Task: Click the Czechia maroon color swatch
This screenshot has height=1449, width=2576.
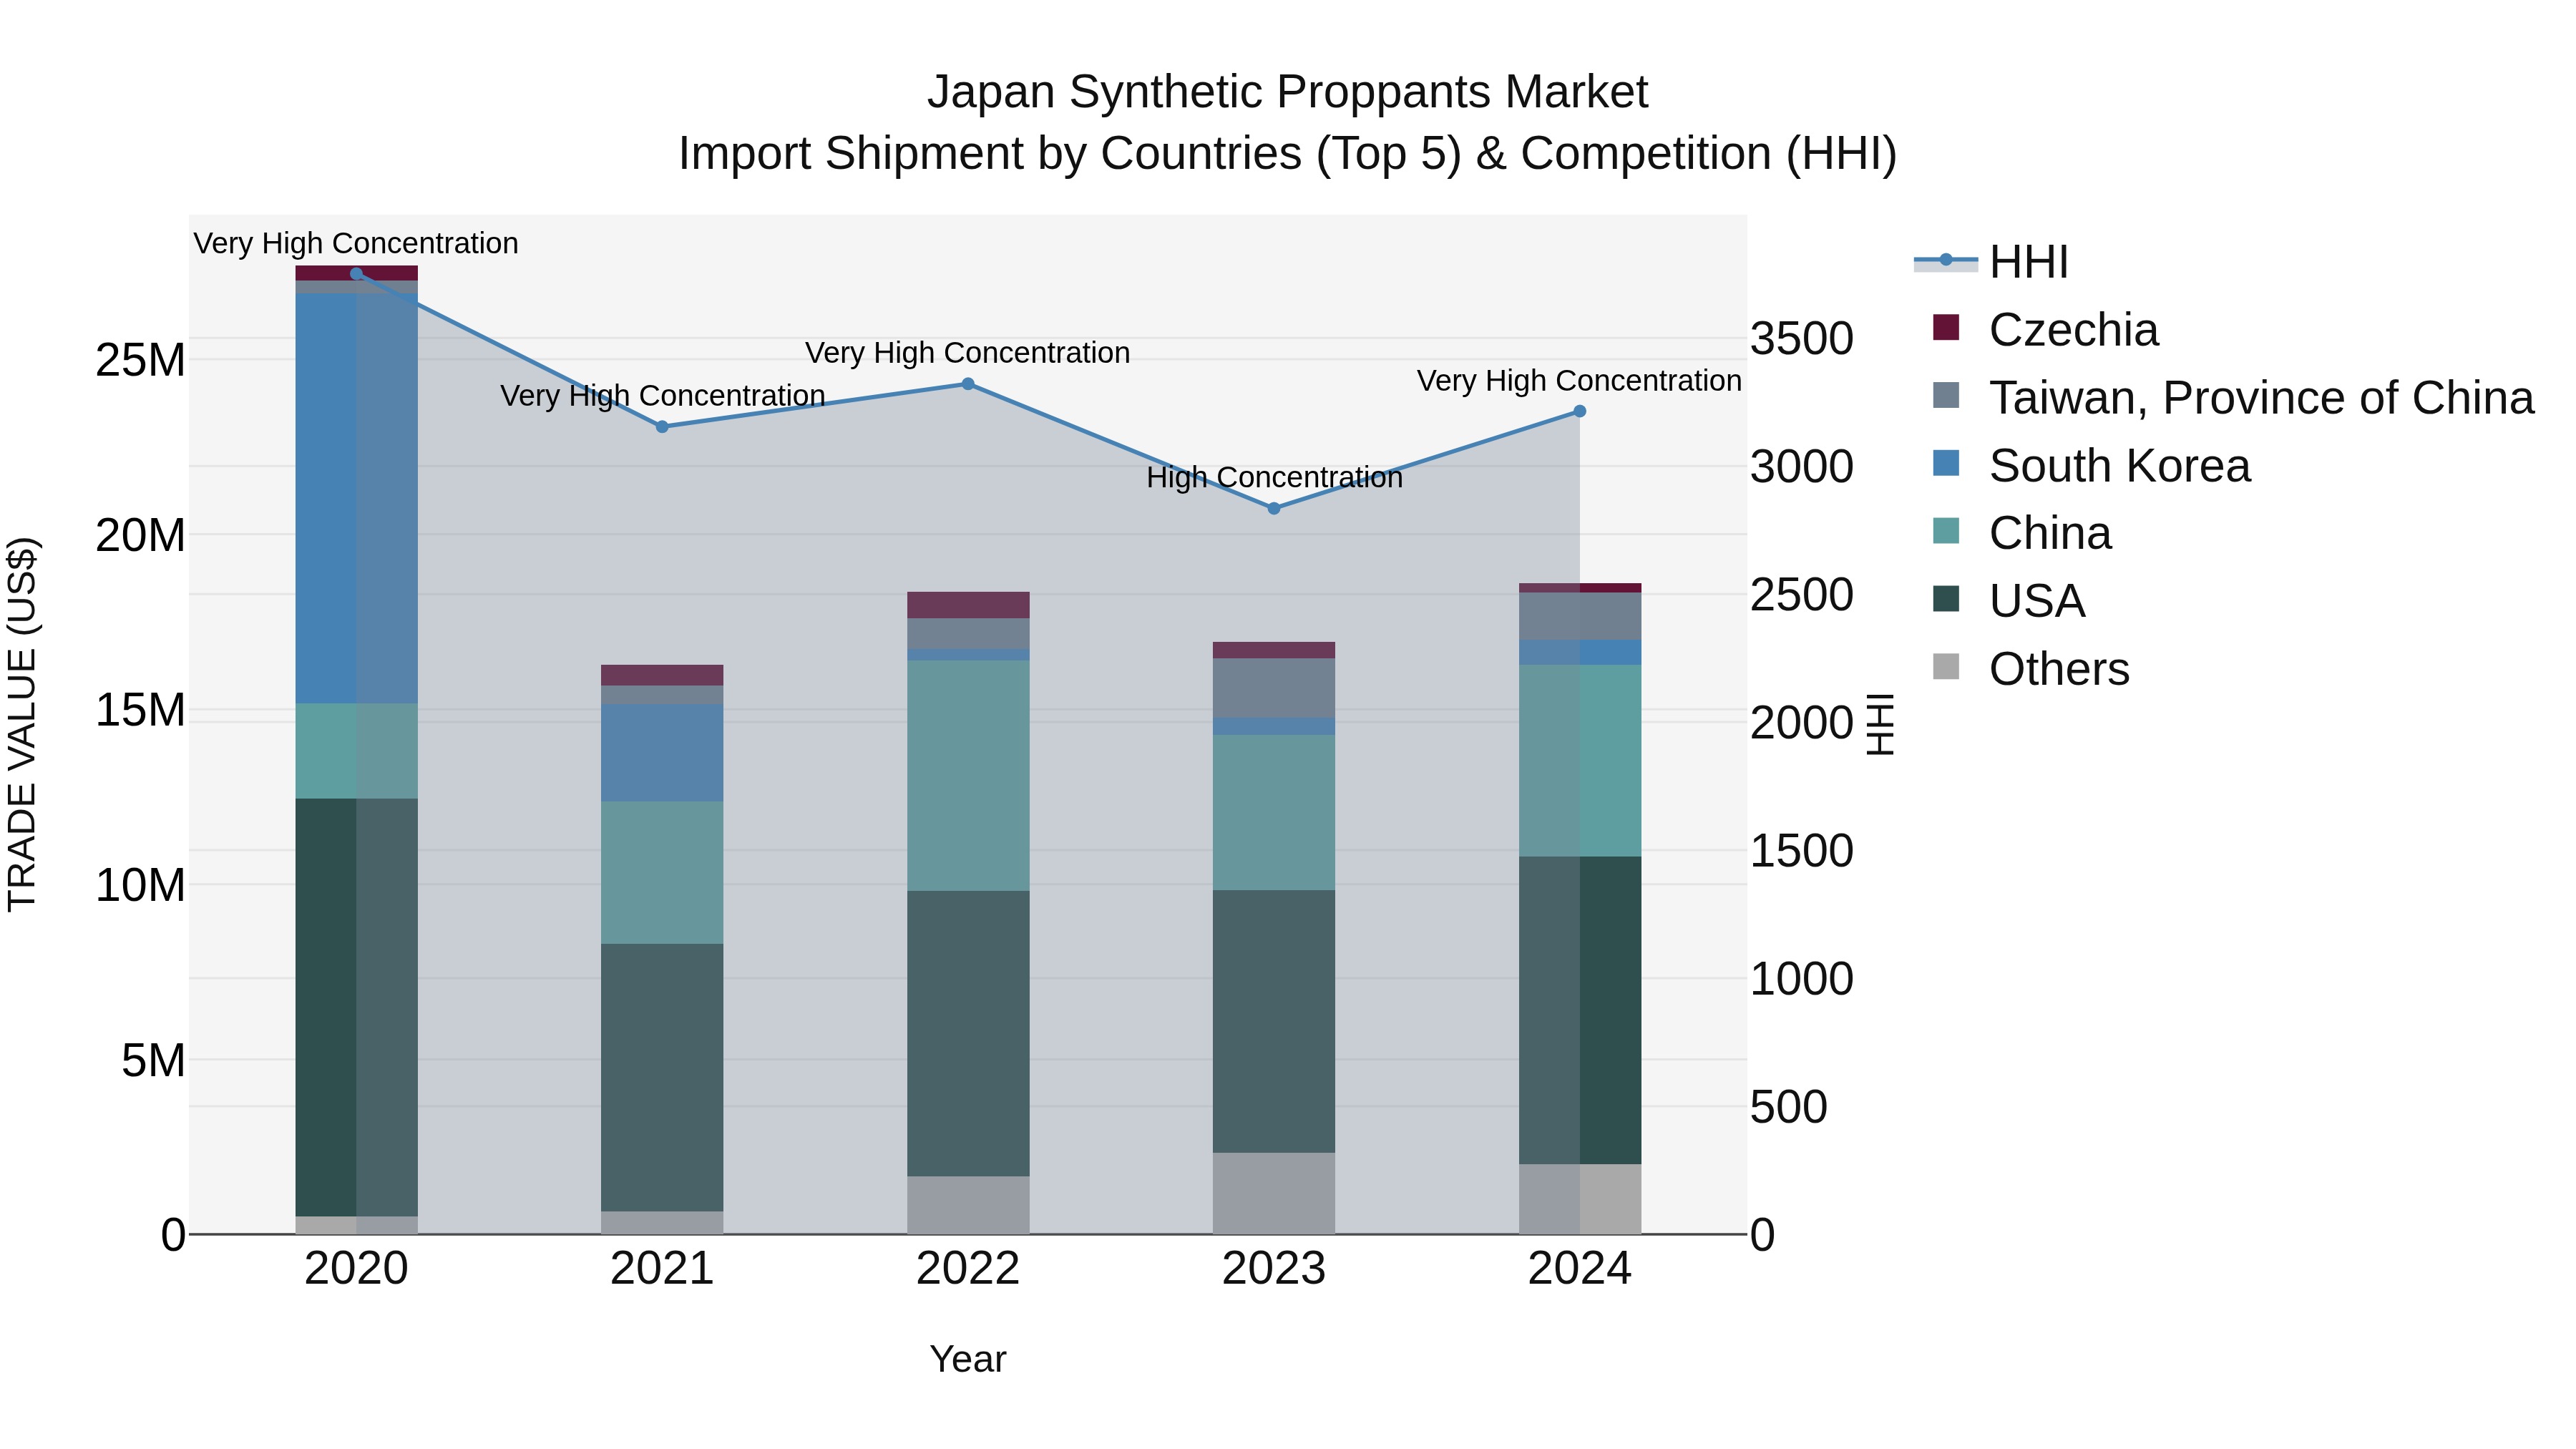Action: pos(1946,327)
